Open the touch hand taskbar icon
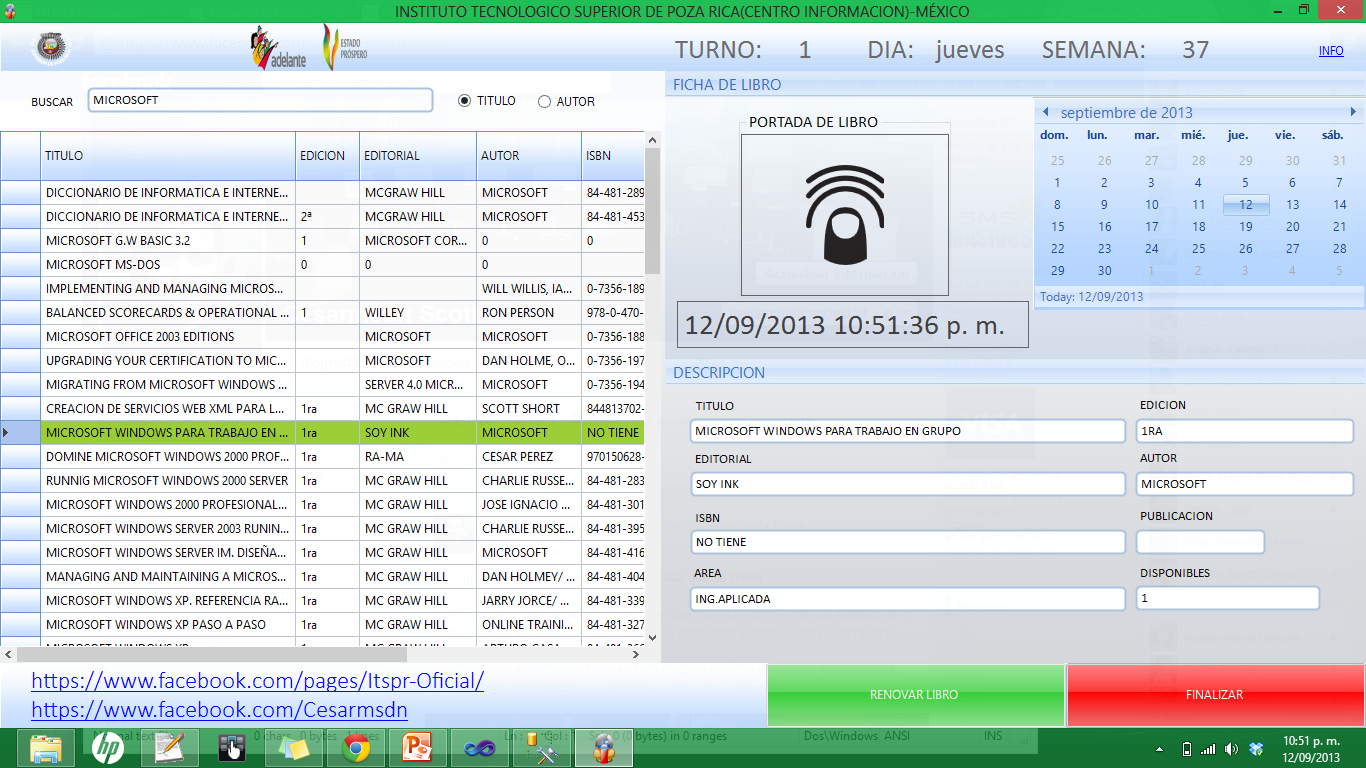The width and height of the screenshot is (1366, 768). click(232, 748)
